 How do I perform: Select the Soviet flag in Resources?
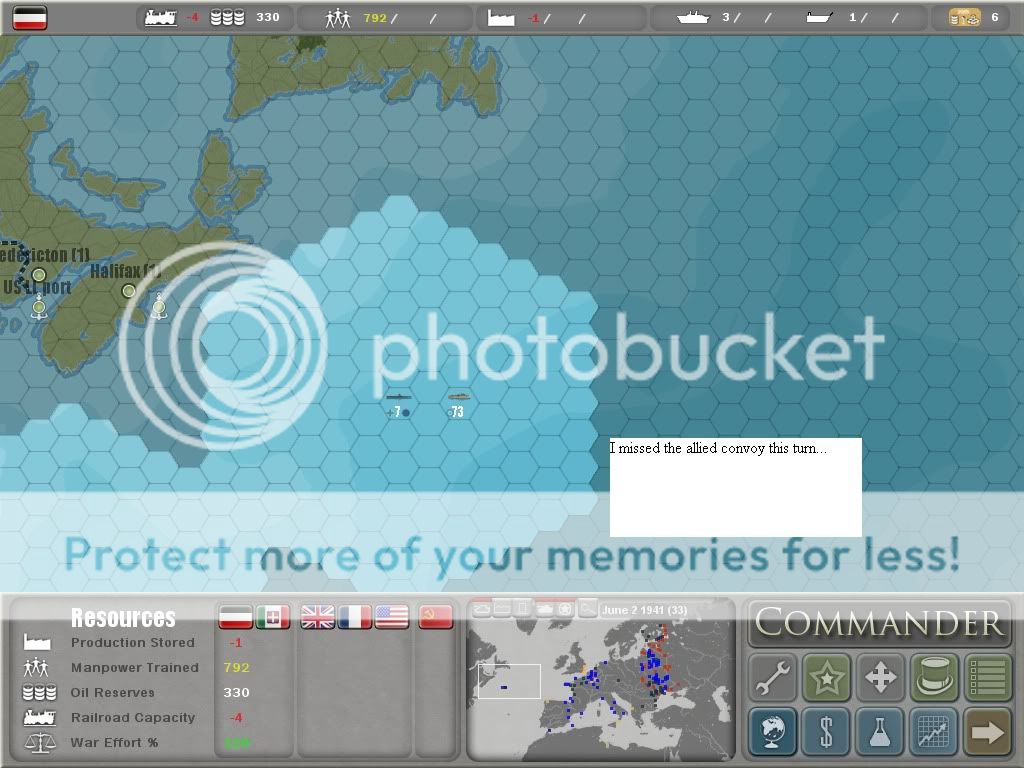pos(435,617)
